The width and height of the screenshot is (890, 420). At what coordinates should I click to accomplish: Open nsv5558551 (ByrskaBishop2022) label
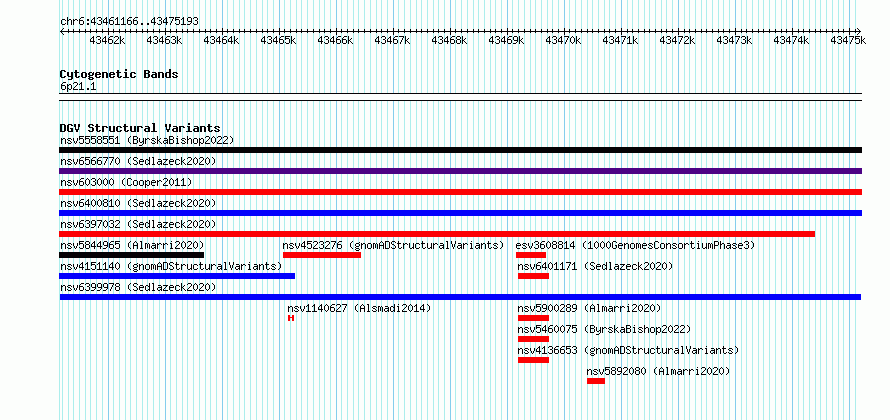(x=147, y=140)
